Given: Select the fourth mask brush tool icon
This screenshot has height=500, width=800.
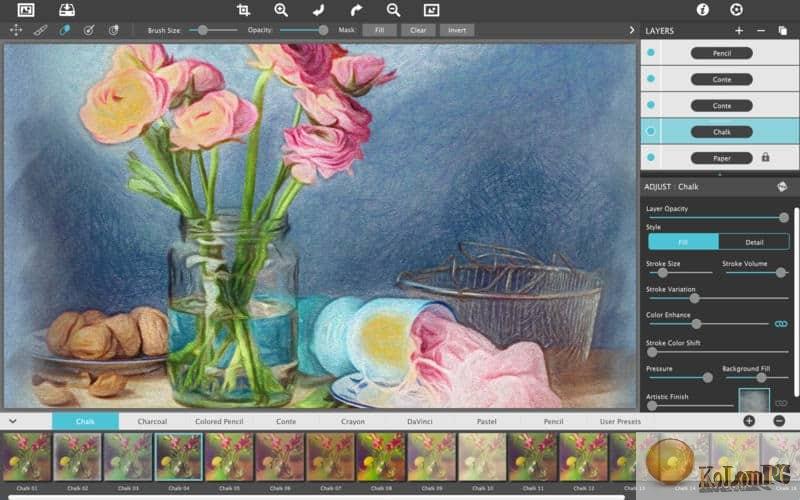Looking at the screenshot, I should click(x=89, y=30).
